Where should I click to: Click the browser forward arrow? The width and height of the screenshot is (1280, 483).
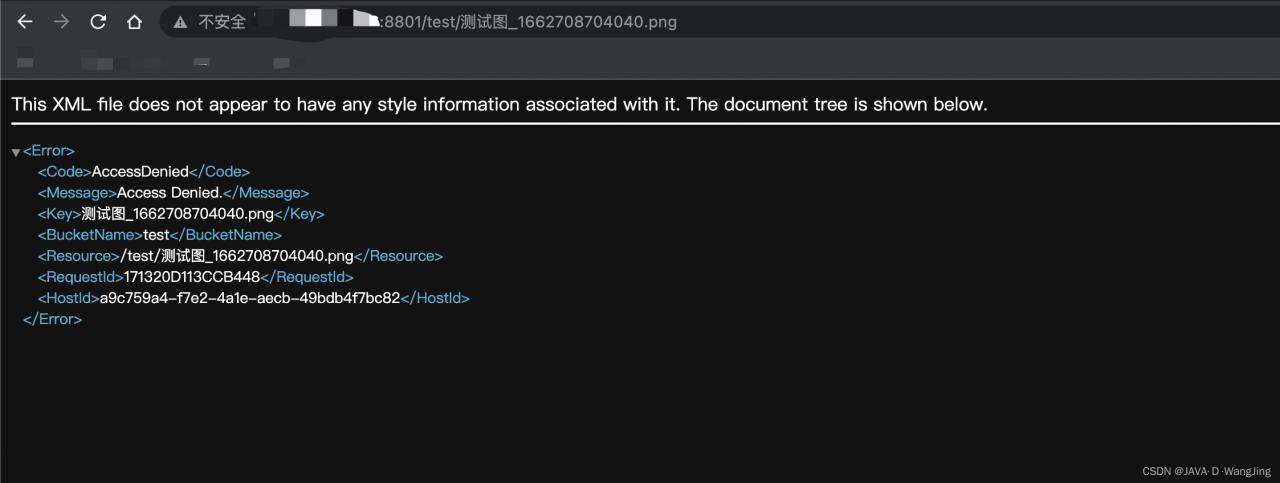pyautogui.click(x=62, y=22)
